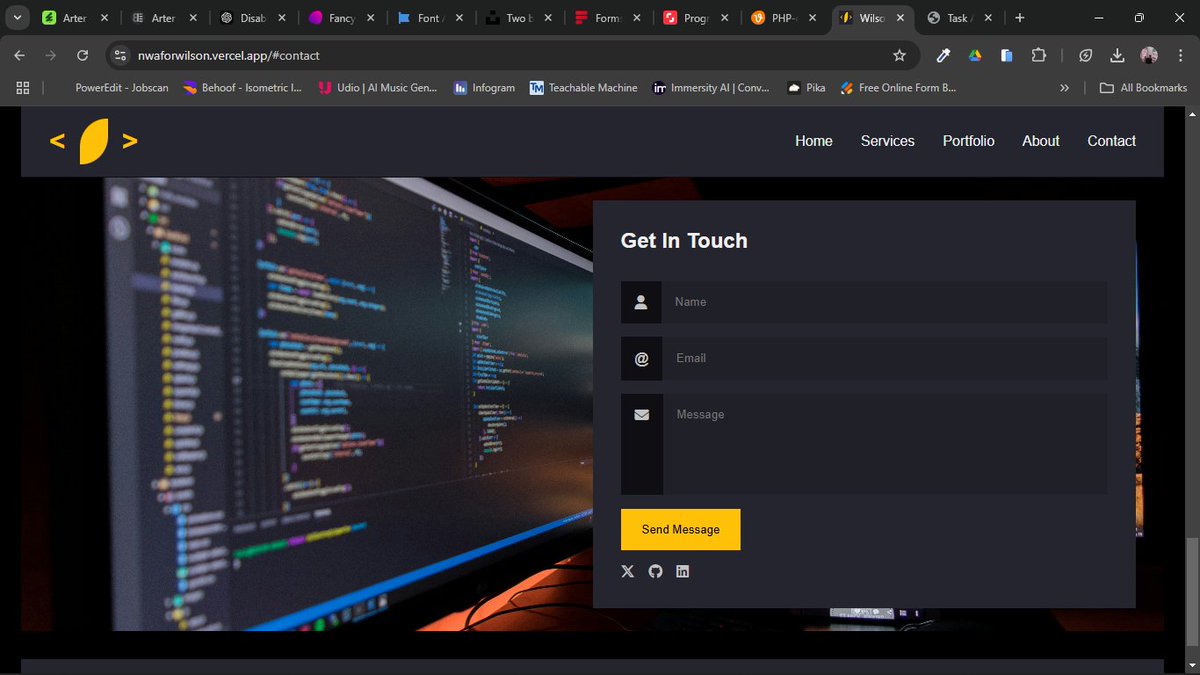Open the Teachable Machine bookmark

coord(584,88)
